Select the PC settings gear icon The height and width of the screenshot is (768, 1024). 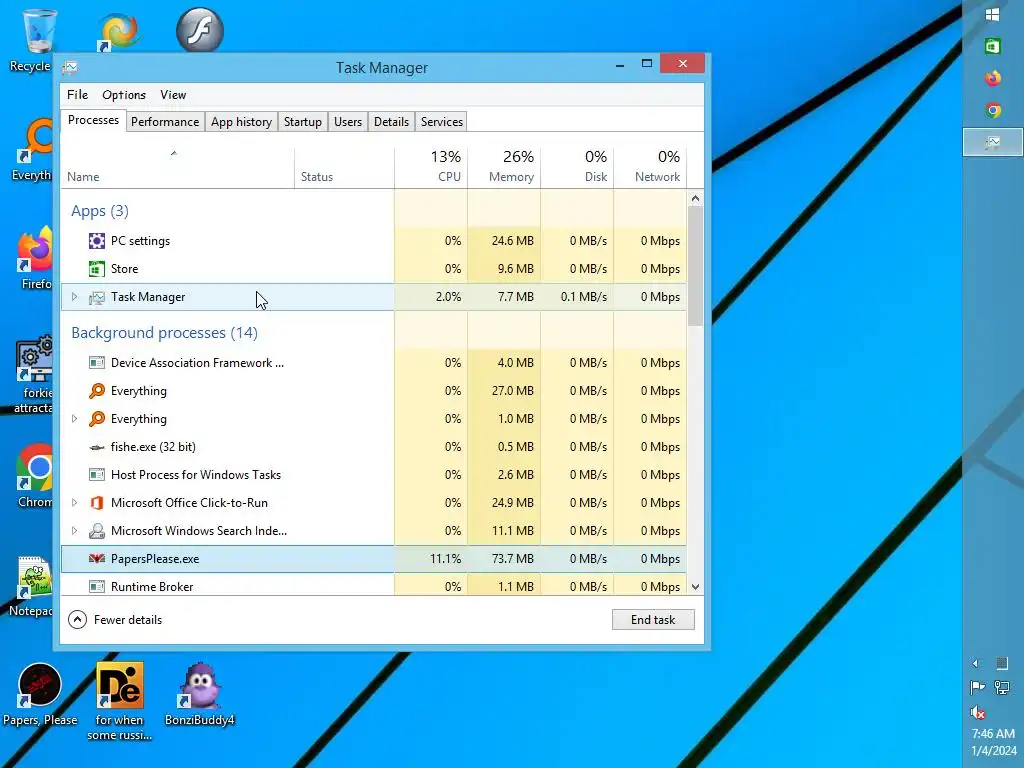[x=97, y=241]
